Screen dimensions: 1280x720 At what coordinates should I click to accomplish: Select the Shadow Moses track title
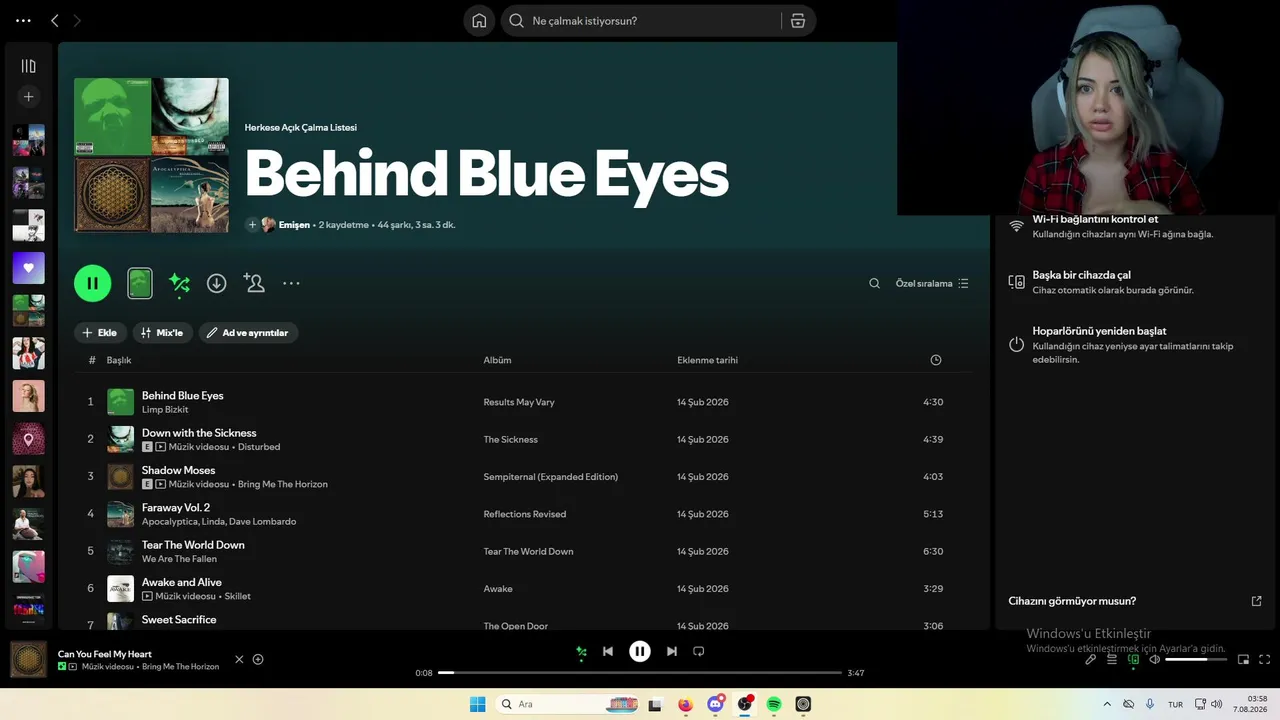tap(178, 470)
